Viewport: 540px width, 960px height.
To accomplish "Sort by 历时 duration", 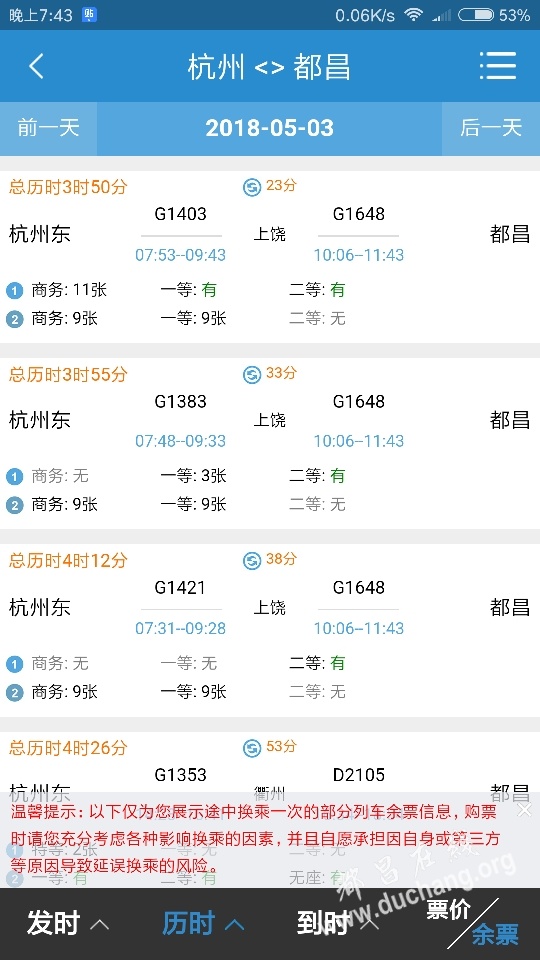I will click(x=203, y=924).
